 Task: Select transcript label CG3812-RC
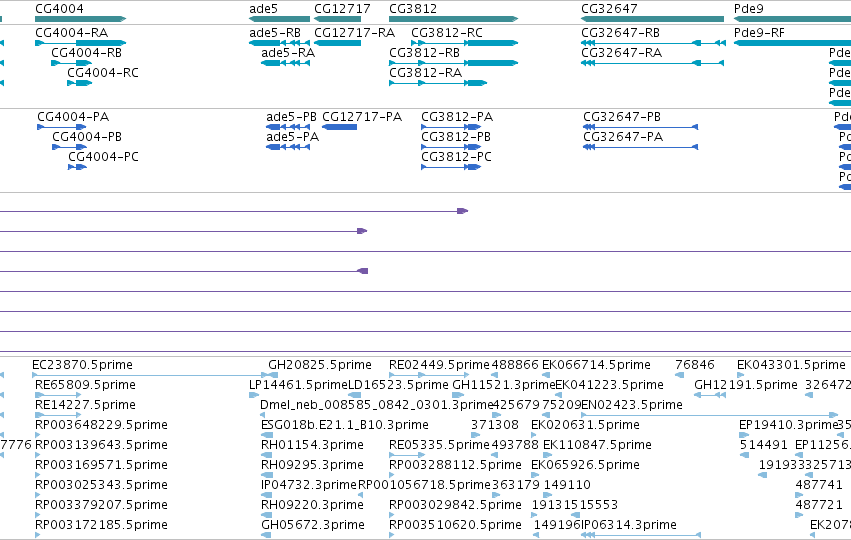[447, 33]
